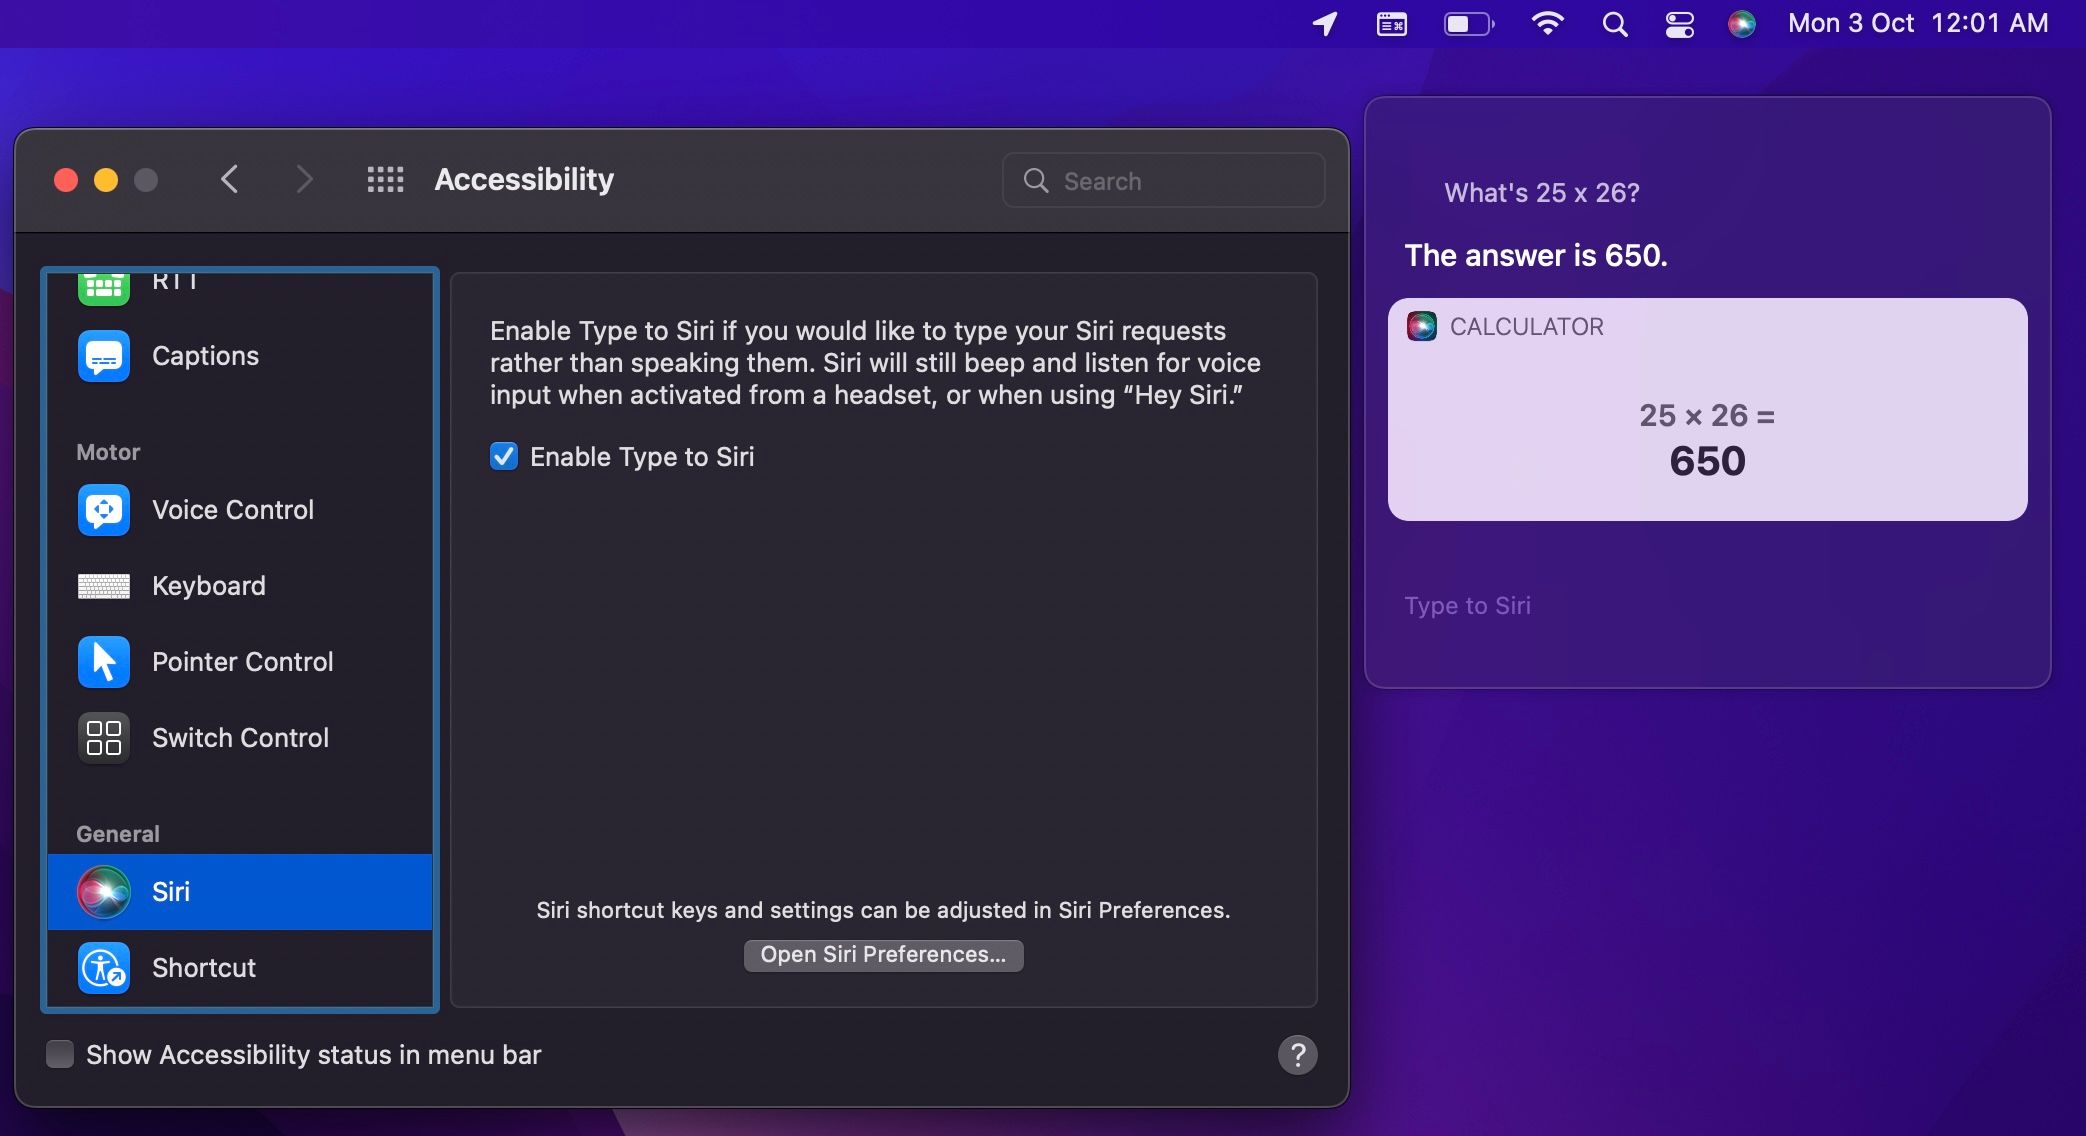2086x1136 pixels.
Task: Click the "25 × 26 =" expression
Action: 1707,415
